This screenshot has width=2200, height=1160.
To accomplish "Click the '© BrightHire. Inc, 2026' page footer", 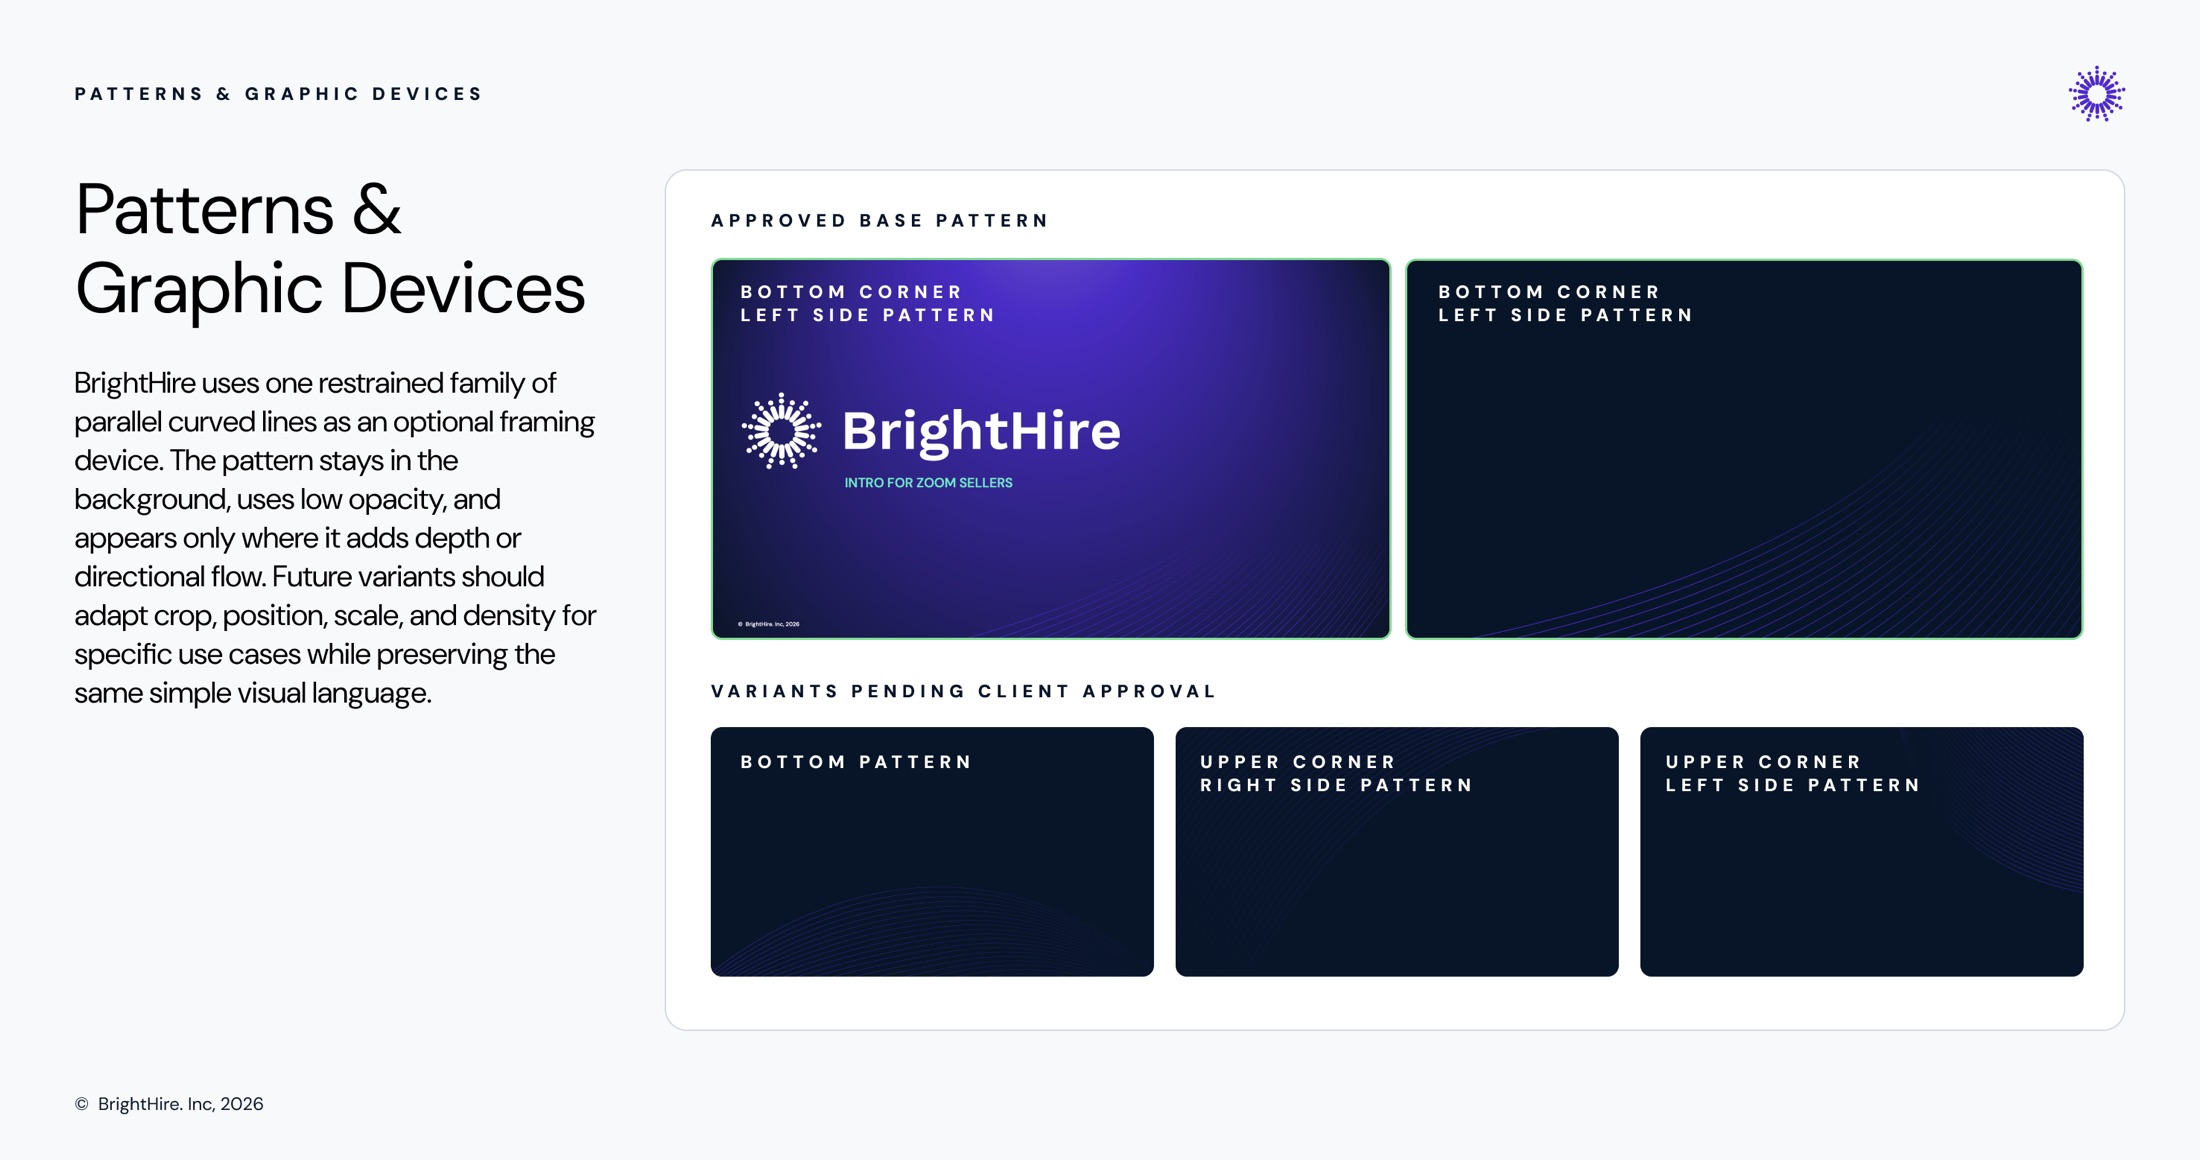I will (169, 1104).
